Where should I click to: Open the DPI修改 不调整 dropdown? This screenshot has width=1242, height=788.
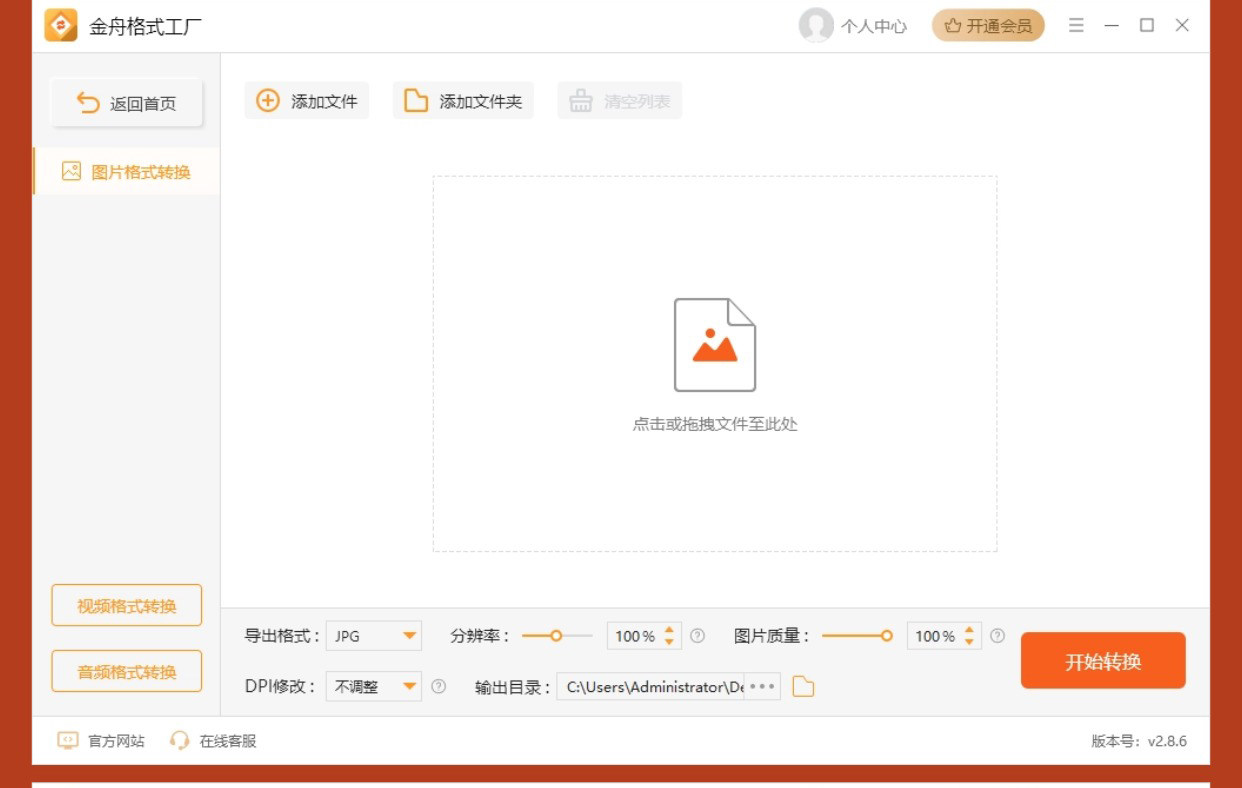point(374,687)
